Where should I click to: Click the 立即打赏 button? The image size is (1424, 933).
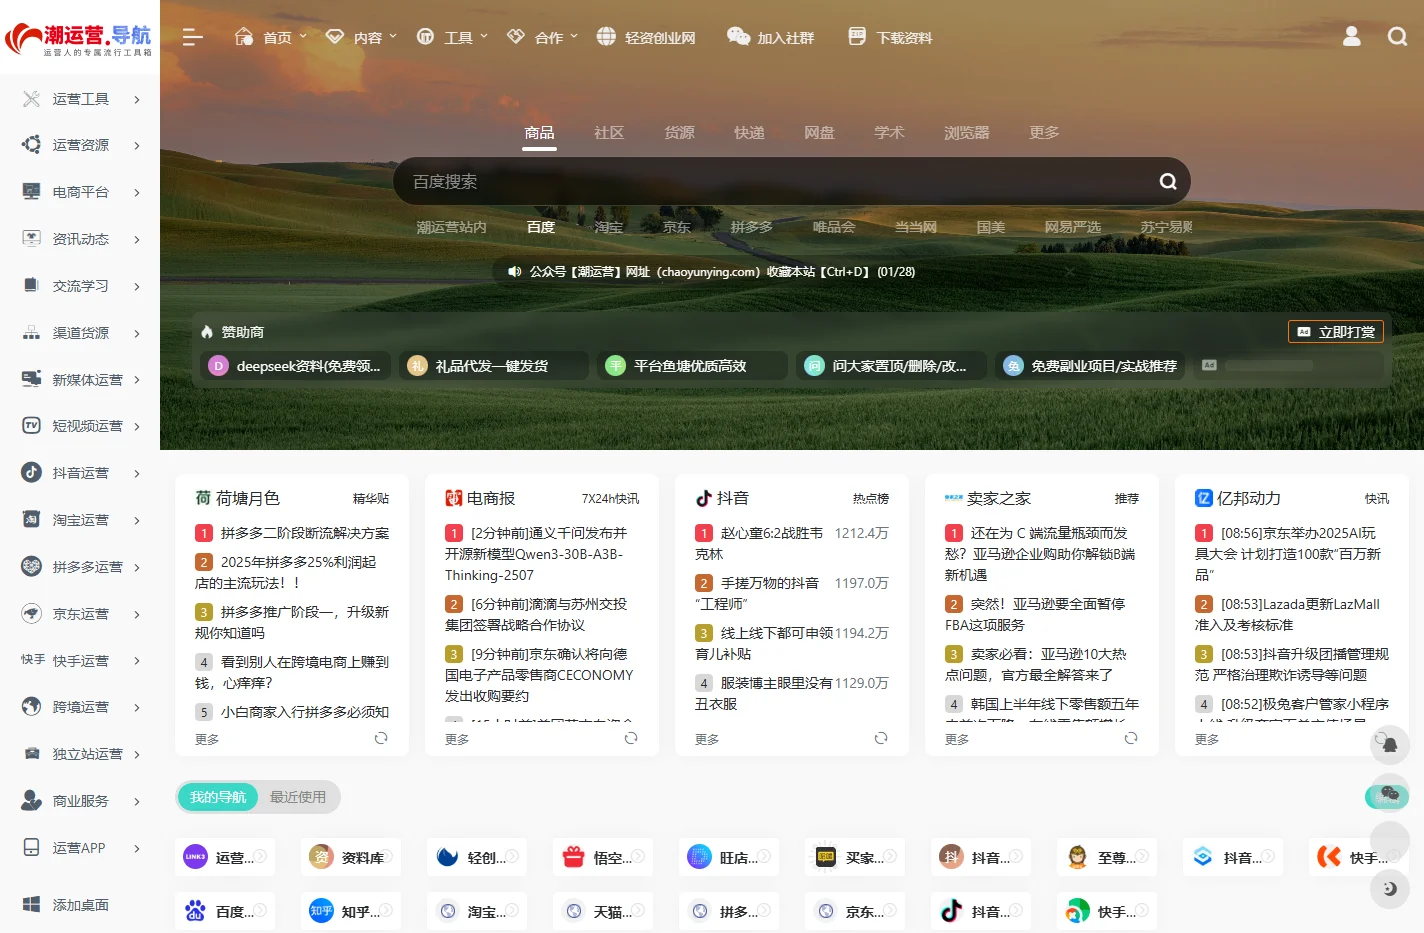1336,331
